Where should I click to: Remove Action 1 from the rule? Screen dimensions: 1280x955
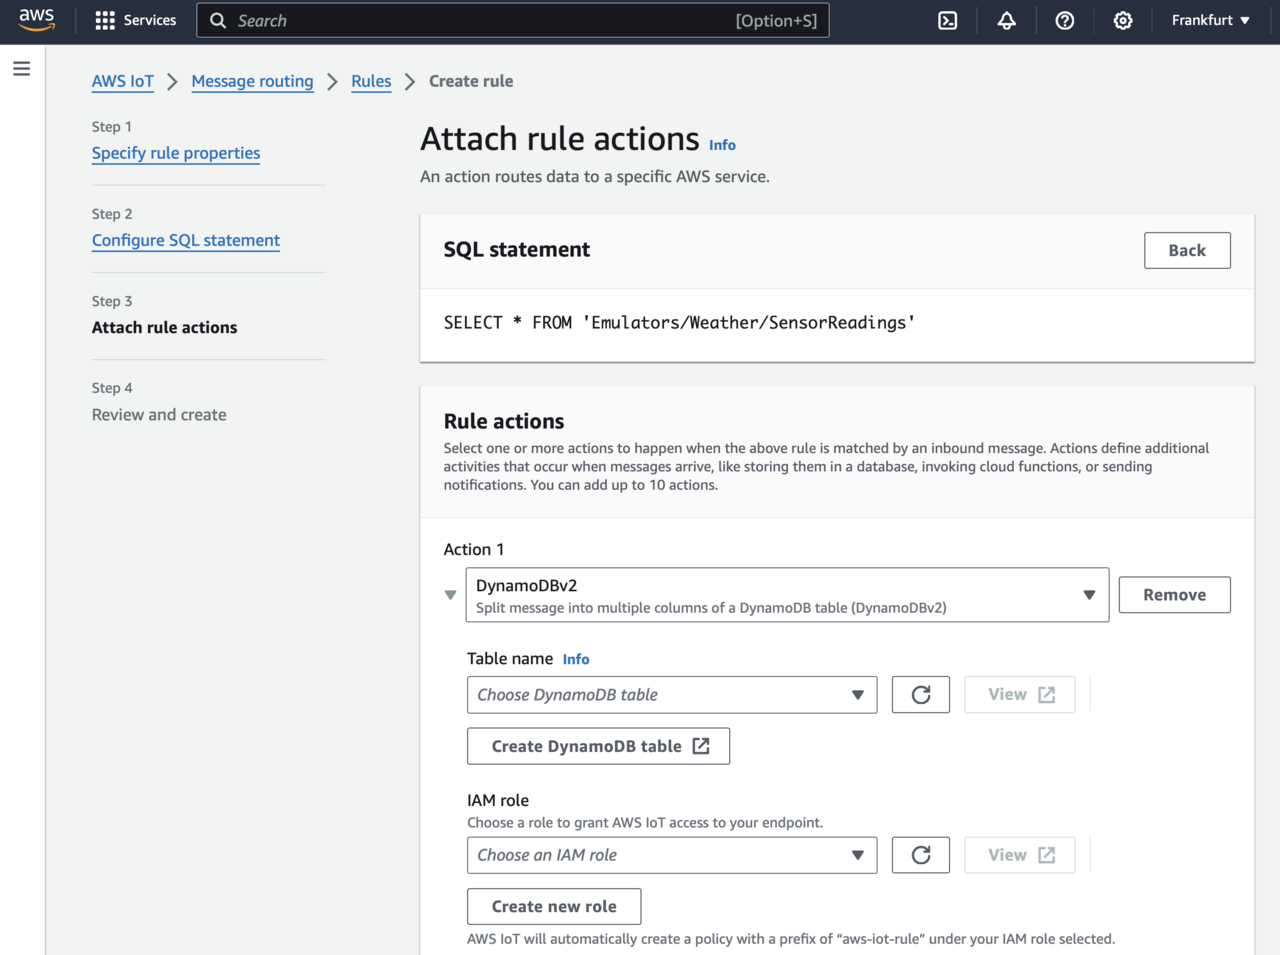click(x=1174, y=595)
